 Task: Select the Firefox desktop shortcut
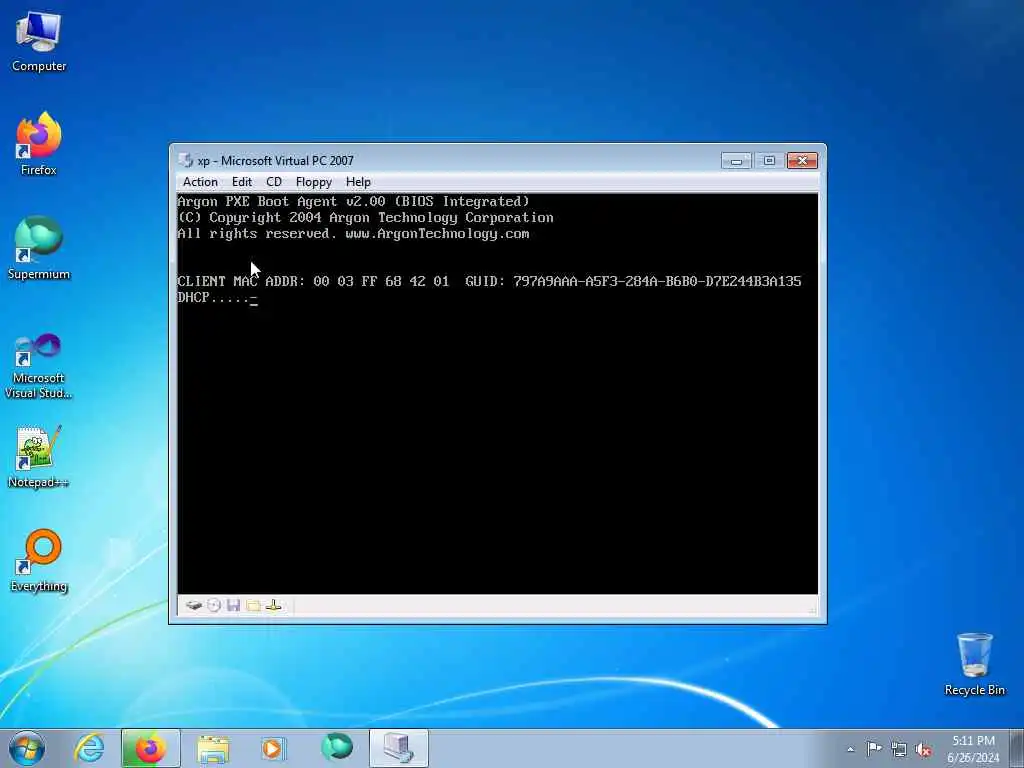(x=39, y=144)
